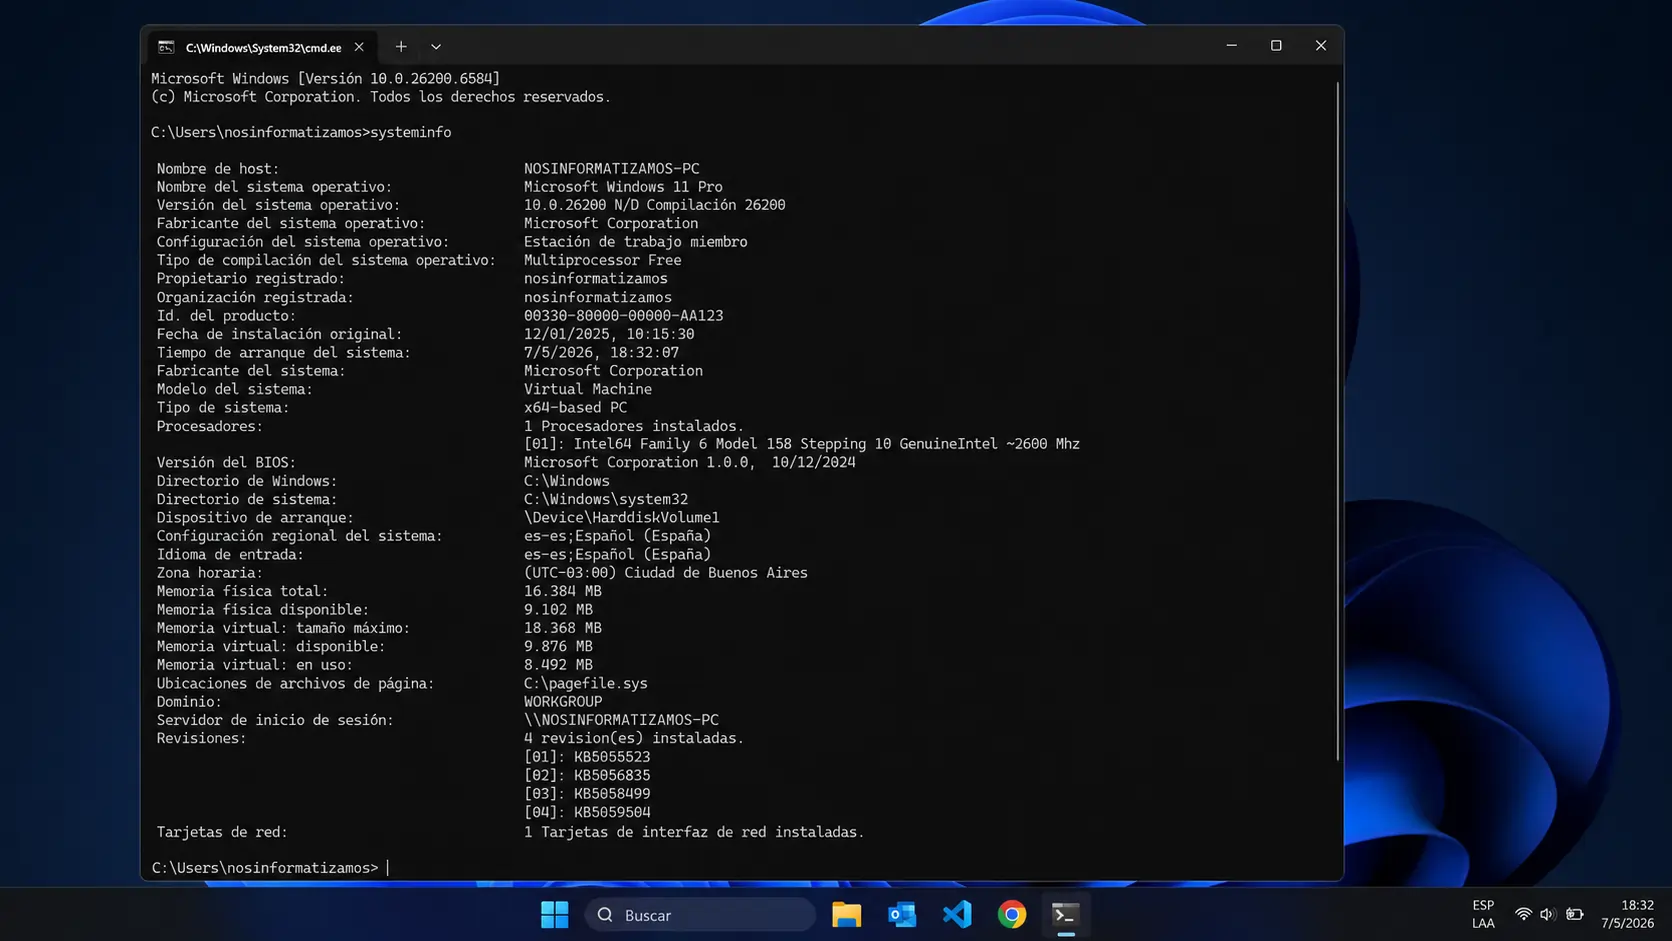The width and height of the screenshot is (1672, 941).
Task: Maximize the terminal window
Action: tap(1276, 46)
